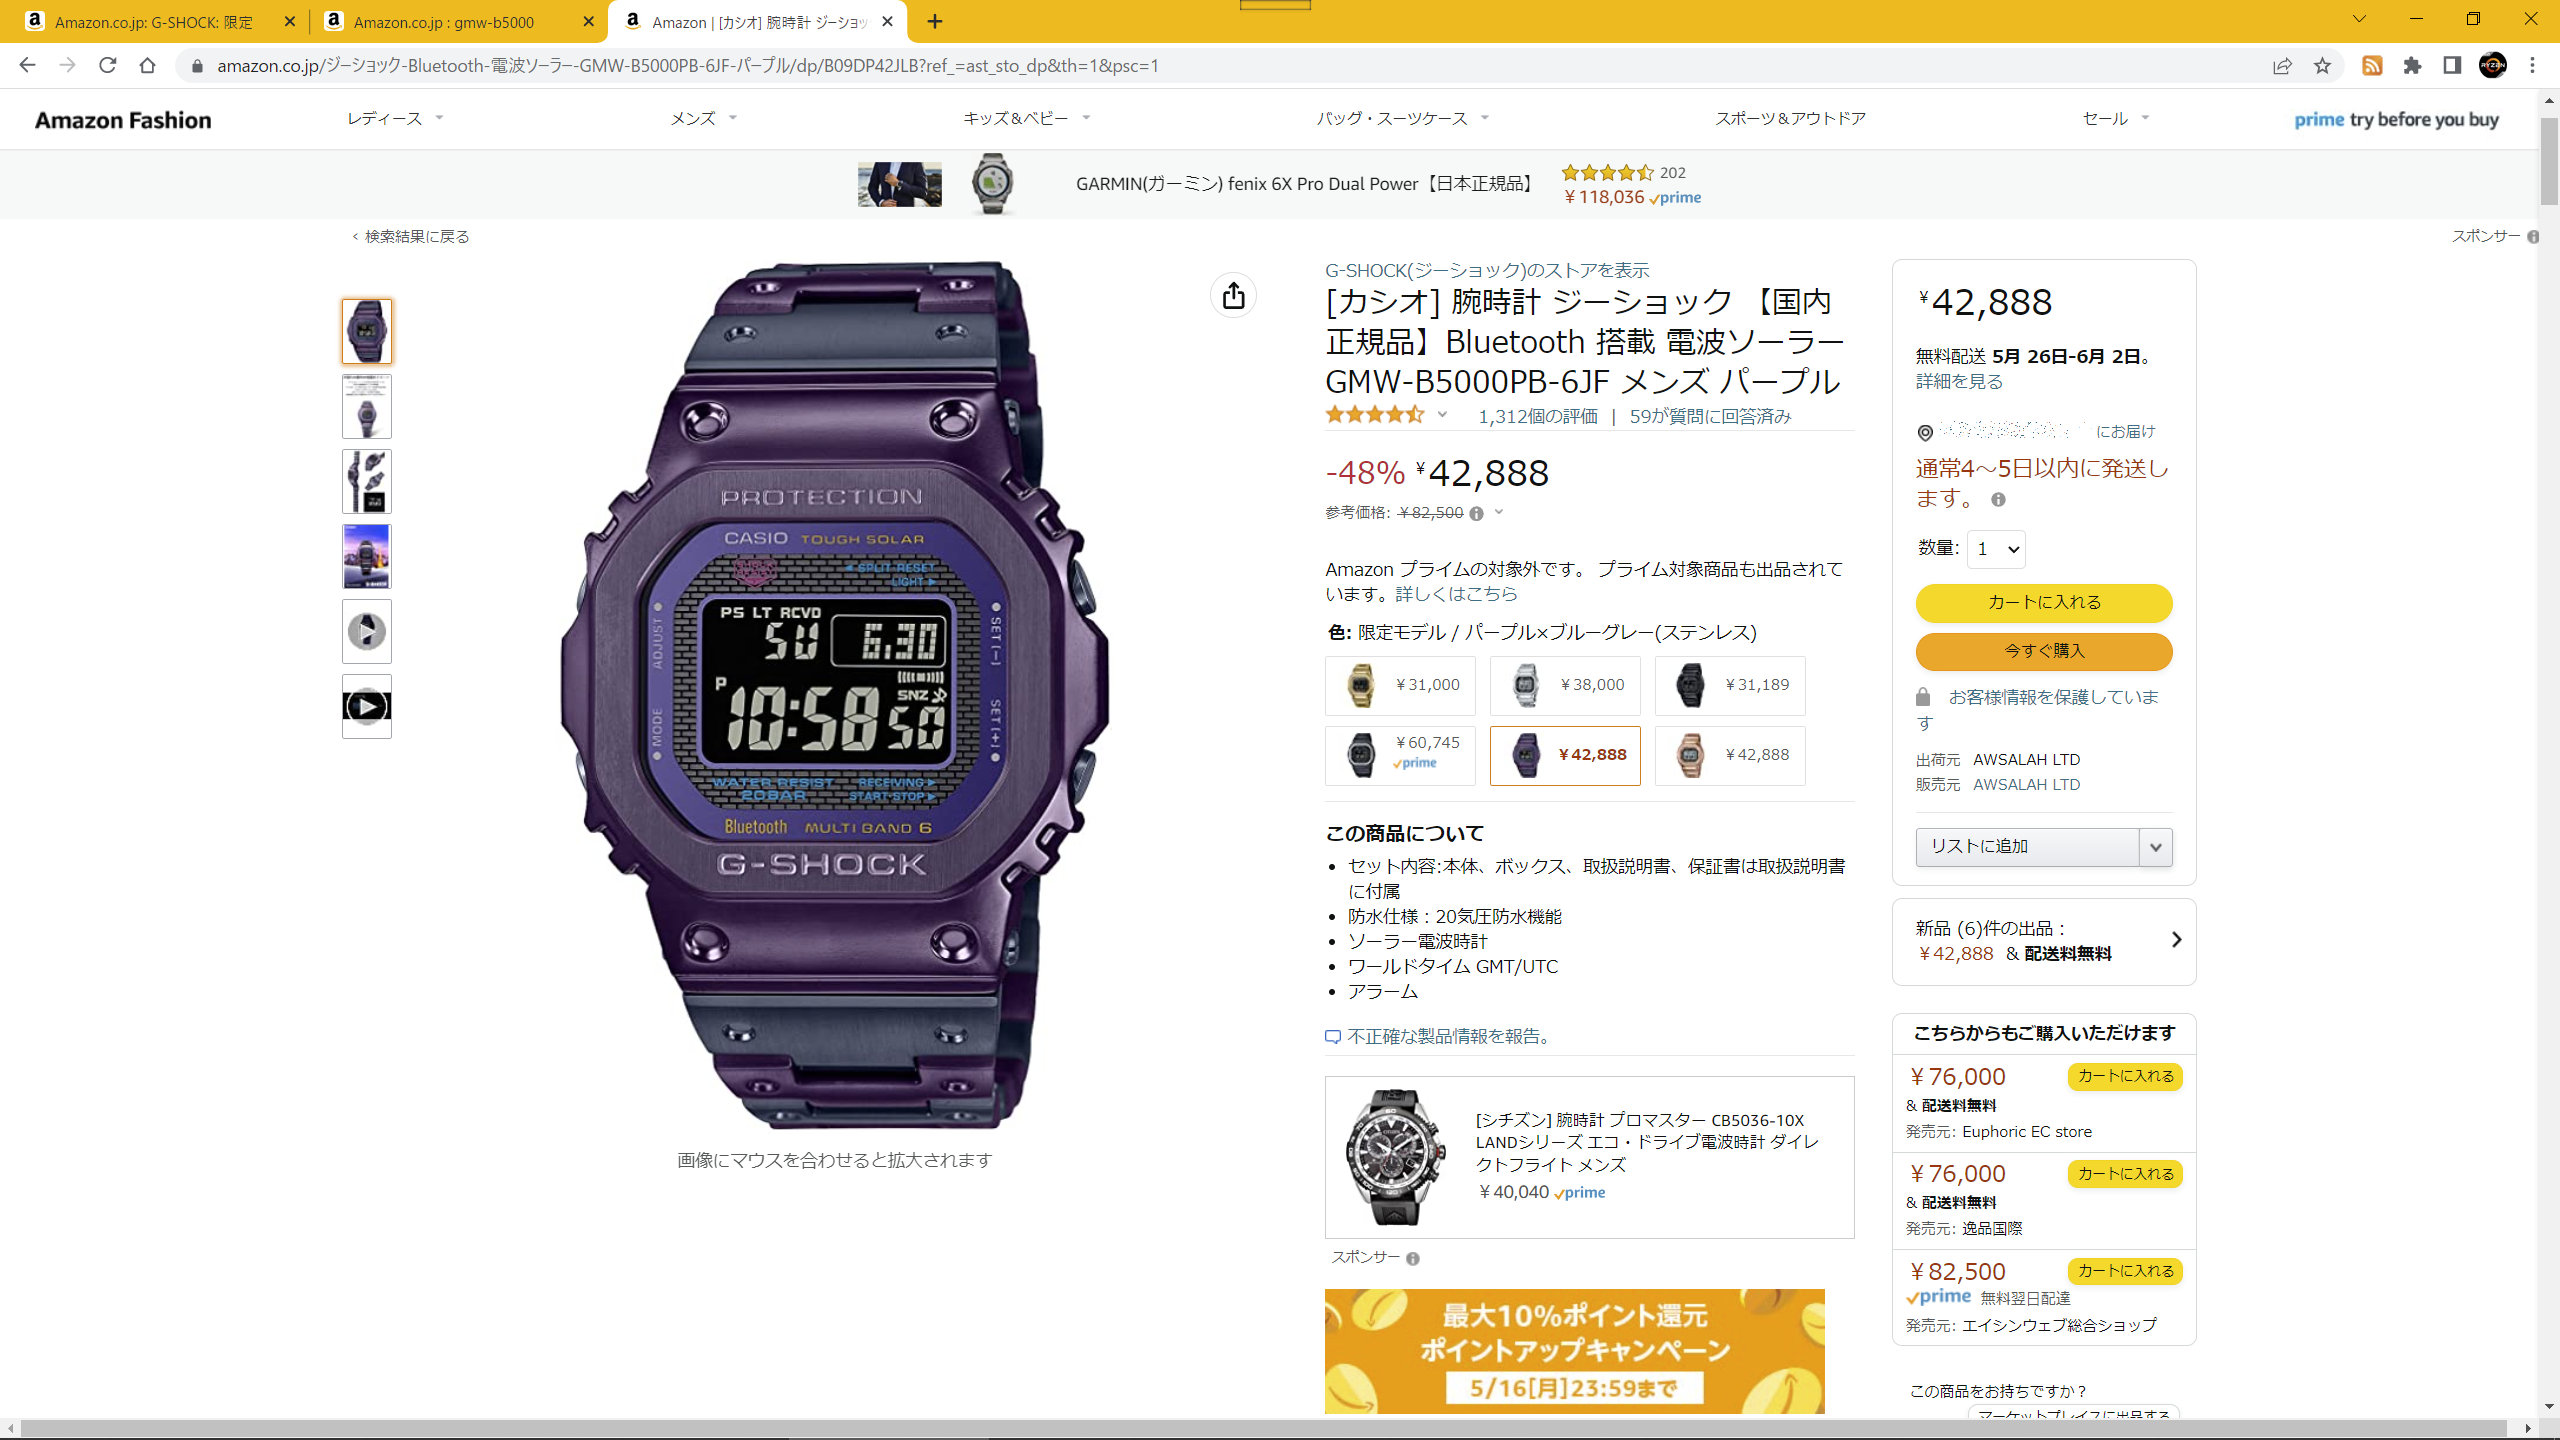Open the メンズ menu
Screen dimensions: 2560x1440
[703, 119]
